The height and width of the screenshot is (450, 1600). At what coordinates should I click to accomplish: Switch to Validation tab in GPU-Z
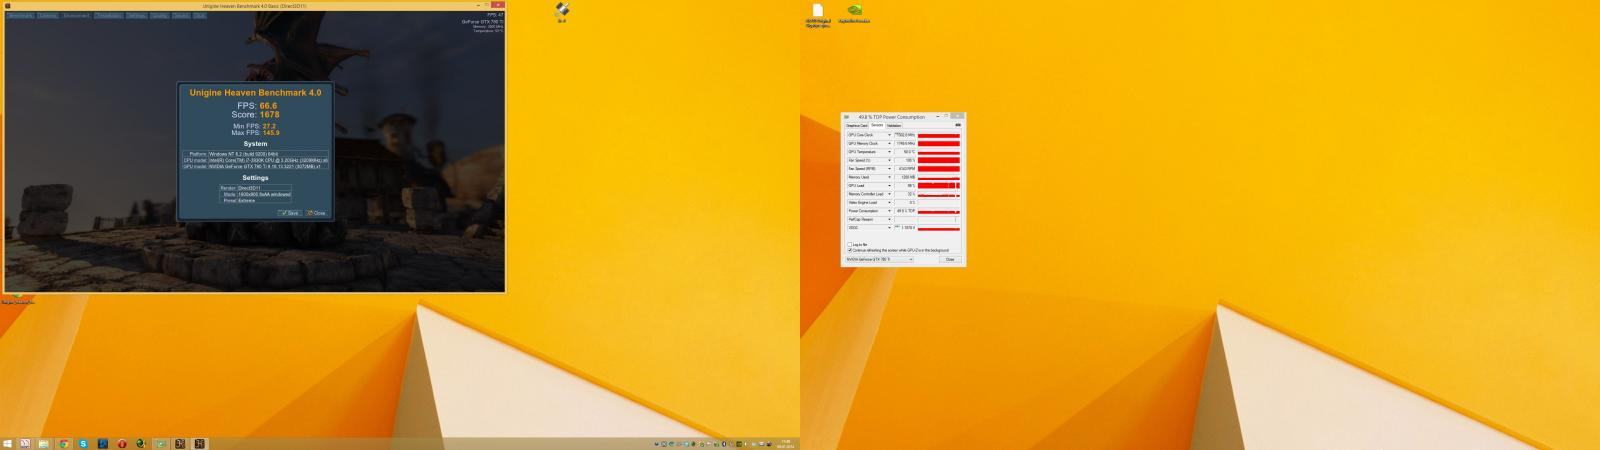pos(894,126)
